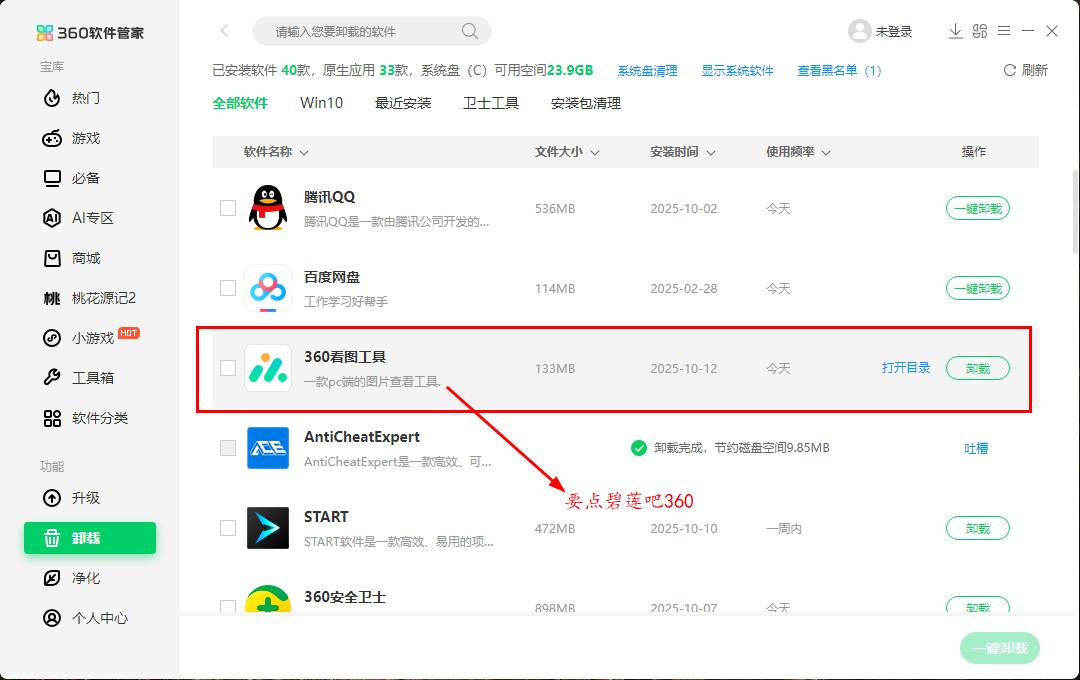Open the 个人中心 profile icon
Viewport: 1080px width, 680px height.
click(52, 618)
